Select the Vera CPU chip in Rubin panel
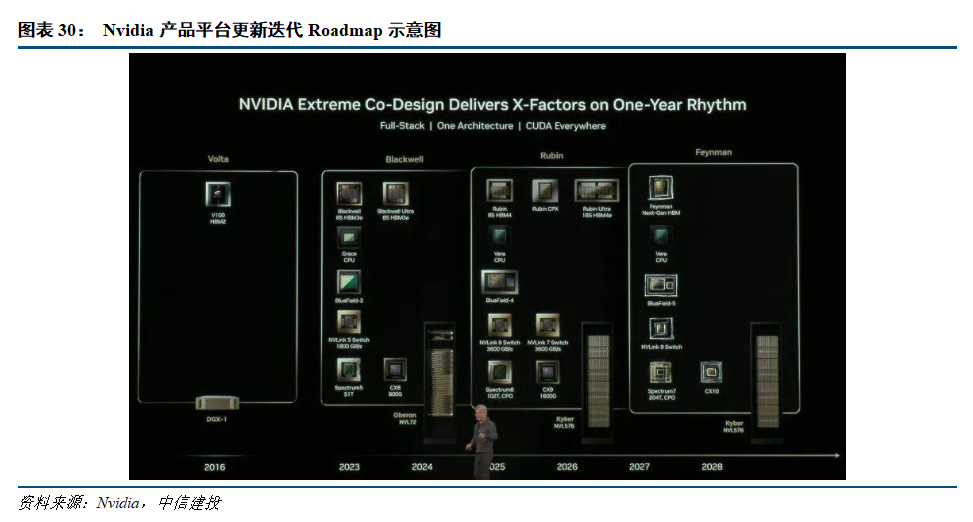Viewport: 973px width, 522px height. [x=500, y=236]
